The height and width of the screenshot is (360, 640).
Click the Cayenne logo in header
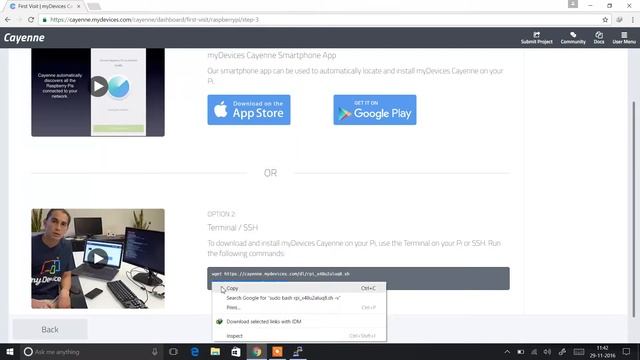24,38
